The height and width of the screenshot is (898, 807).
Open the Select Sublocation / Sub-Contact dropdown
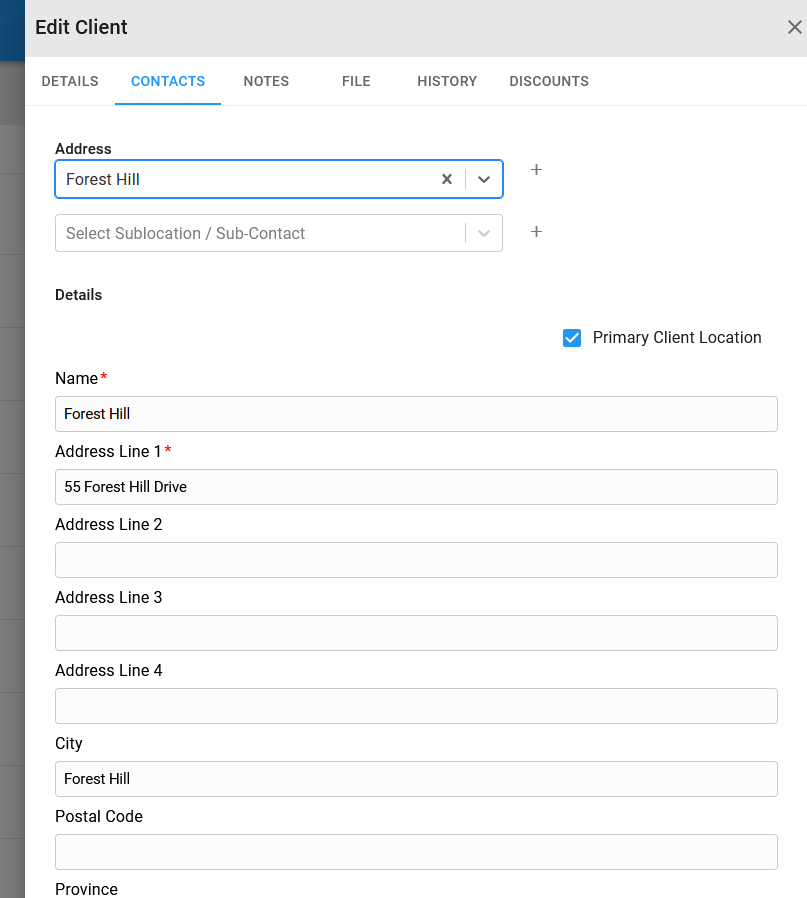click(x=279, y=233)
